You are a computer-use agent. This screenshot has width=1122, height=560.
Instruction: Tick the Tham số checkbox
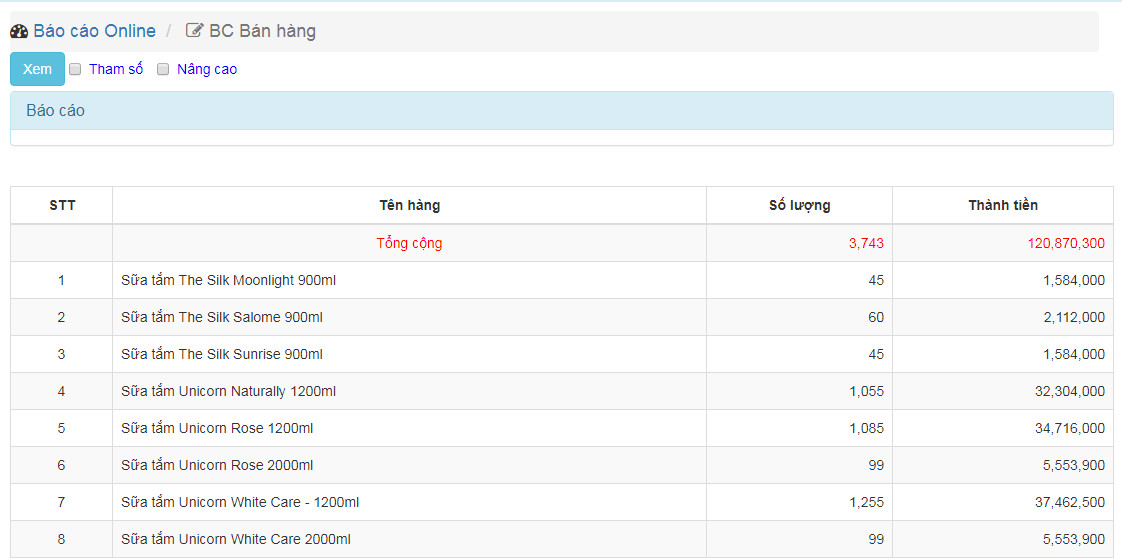(x=76, y=69)
